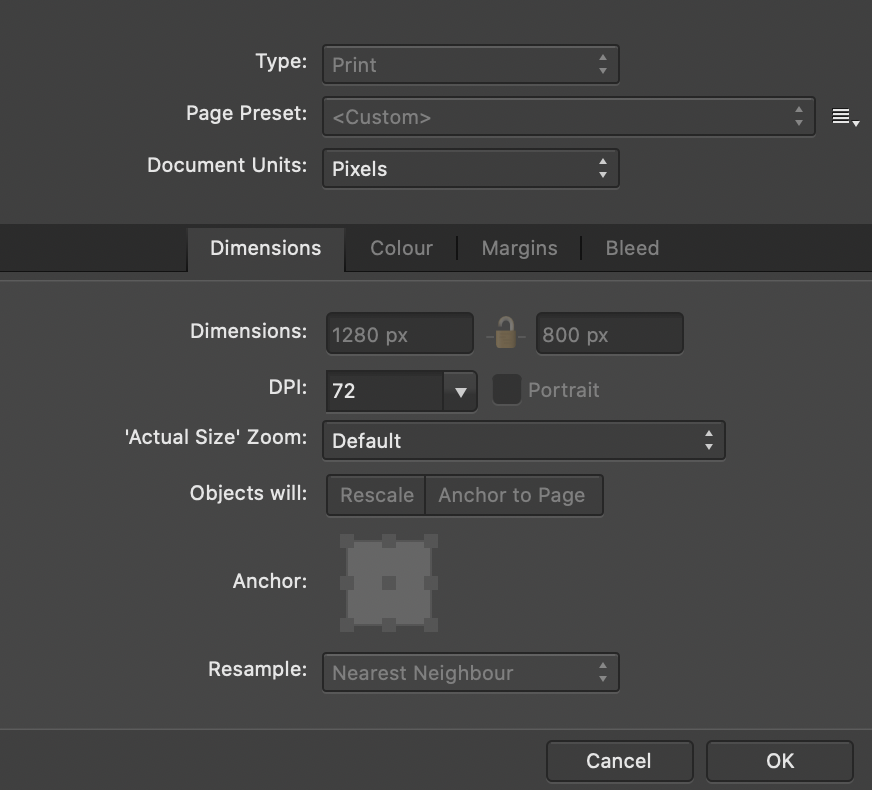Select the bottom-right anchor point

click(x=431, y=625)
